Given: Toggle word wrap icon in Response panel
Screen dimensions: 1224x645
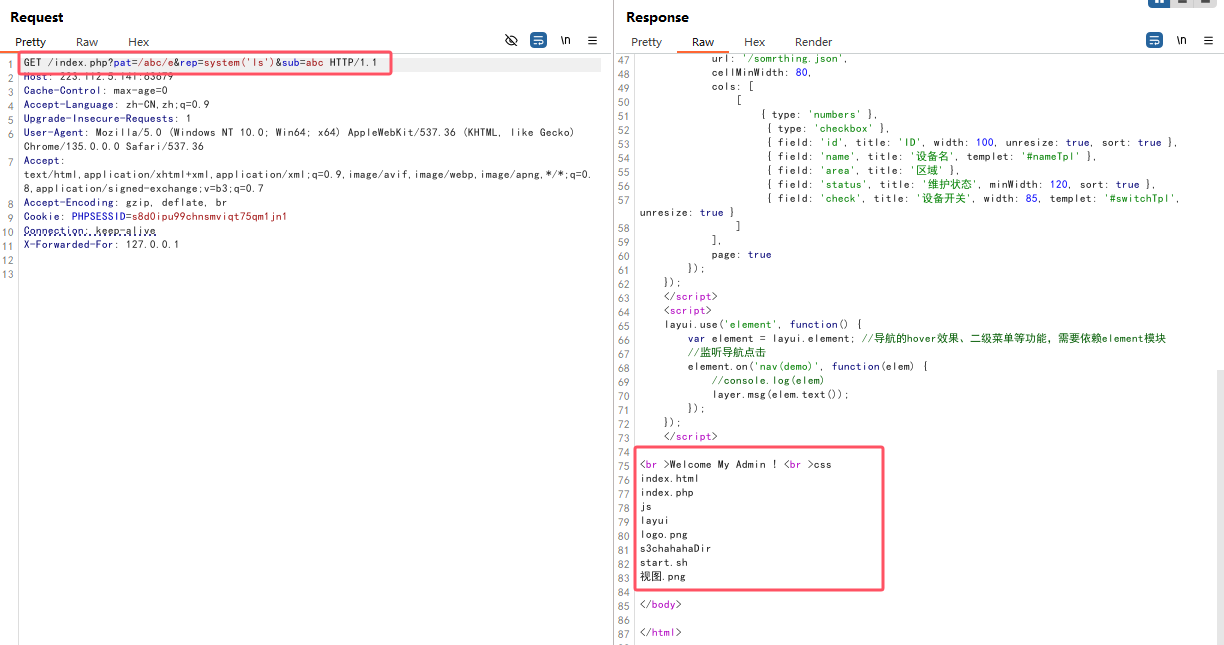Looking at the screenshot, I should (x=1154, y=40).
